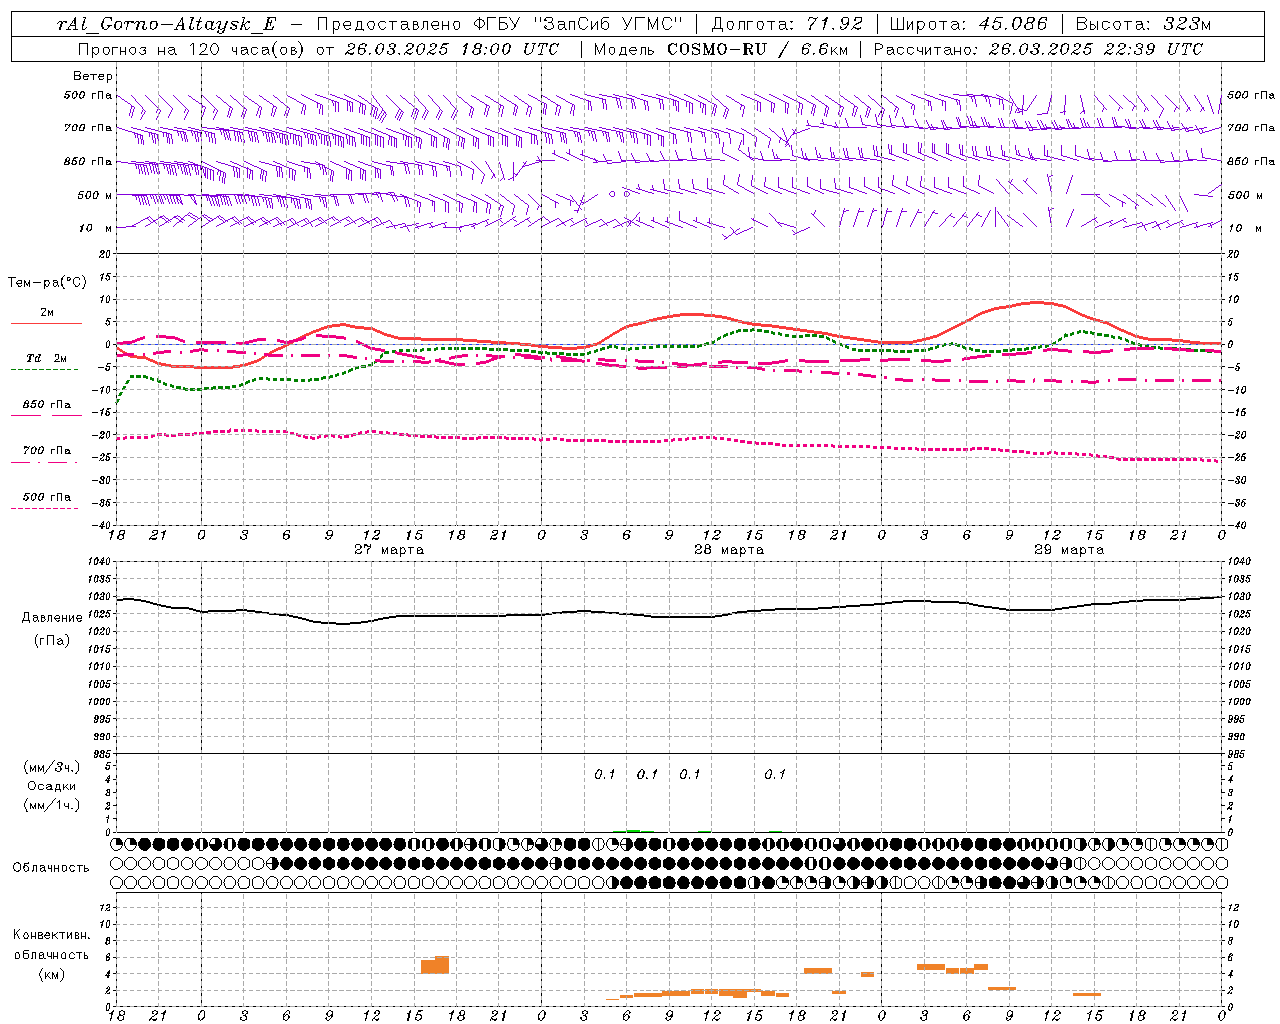
Task: Click the 10 м label left of wind barbs
Action: coord(95,228)
